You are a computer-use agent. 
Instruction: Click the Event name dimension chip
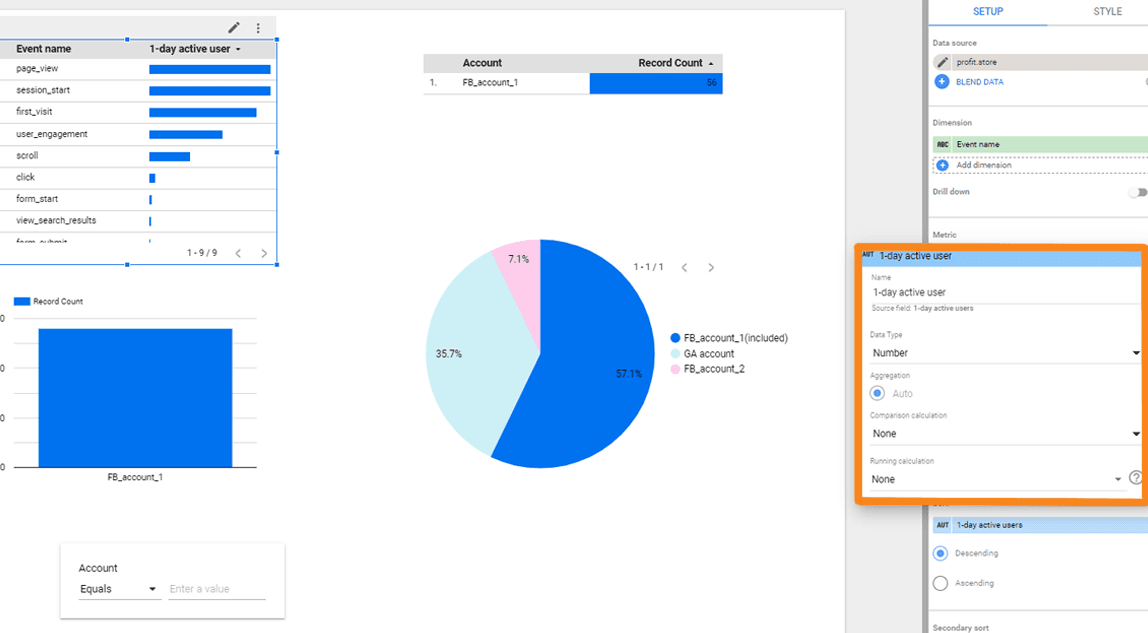pyautogui.click(x=1040, y=144)
